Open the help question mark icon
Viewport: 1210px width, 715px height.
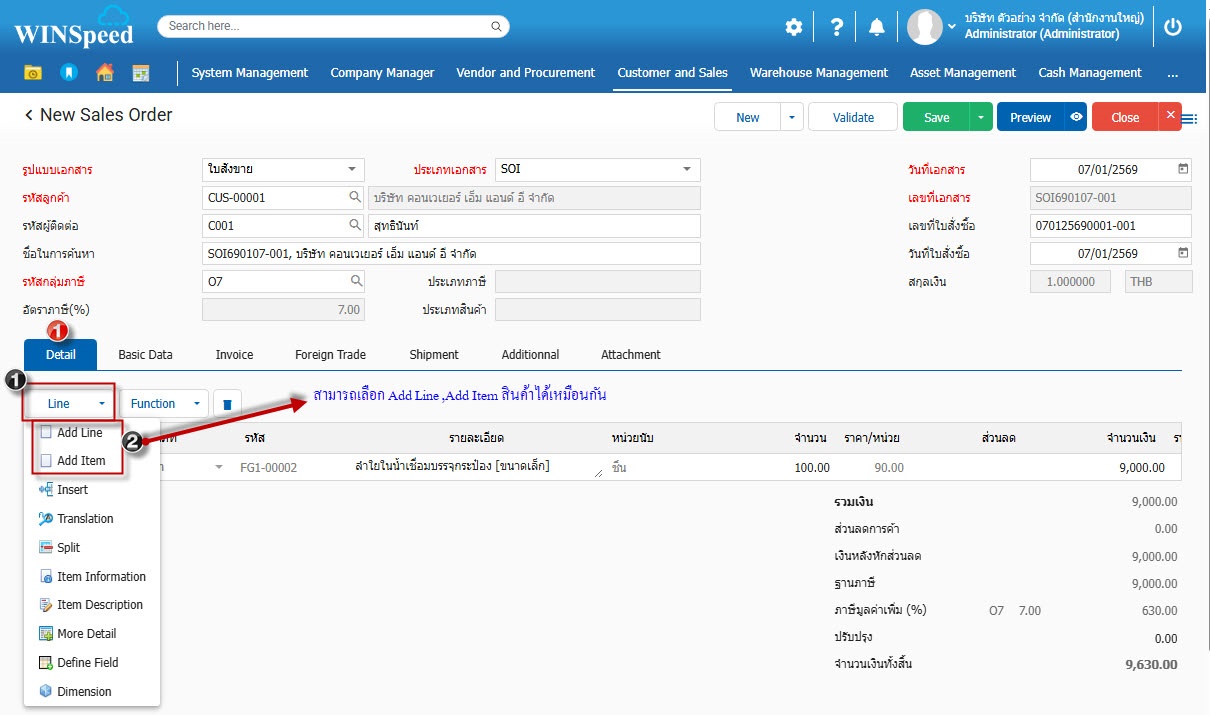[x=837, y=27]
